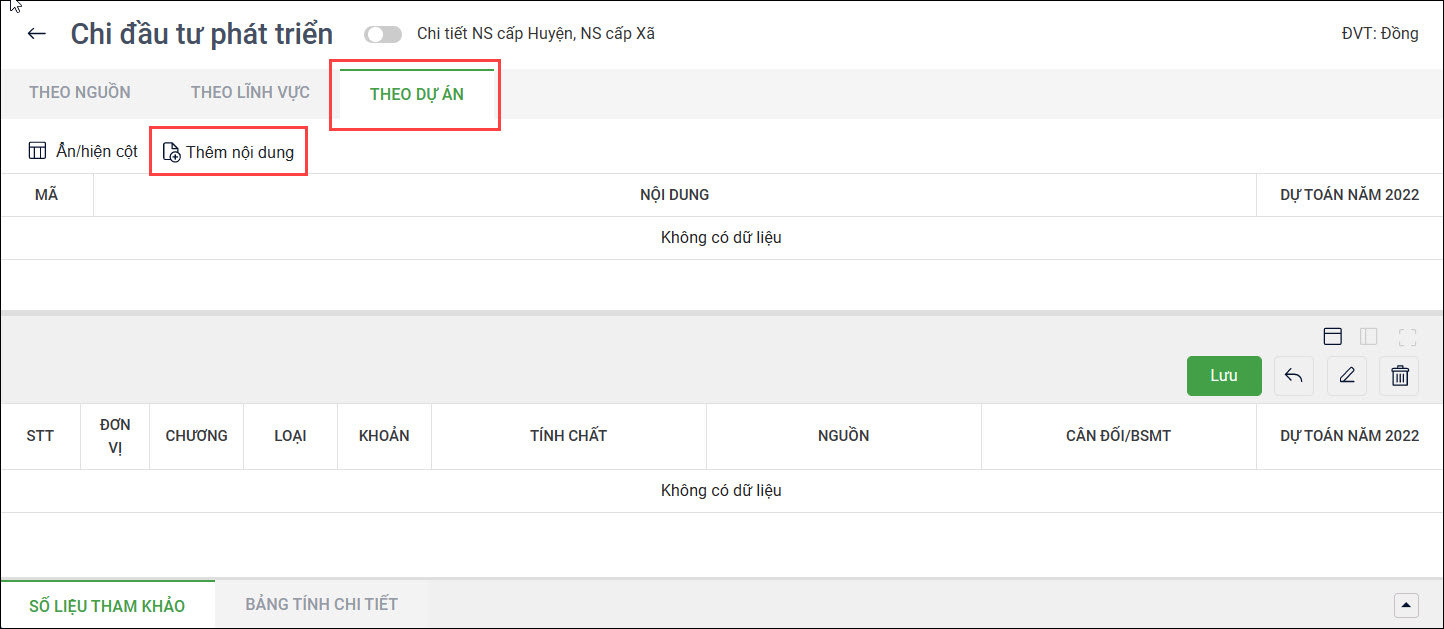Toggle Chi tiết NS cấp Huyện, NS cấp Xã
This screenshot has width=1444, height=629.
coord(382,34)
